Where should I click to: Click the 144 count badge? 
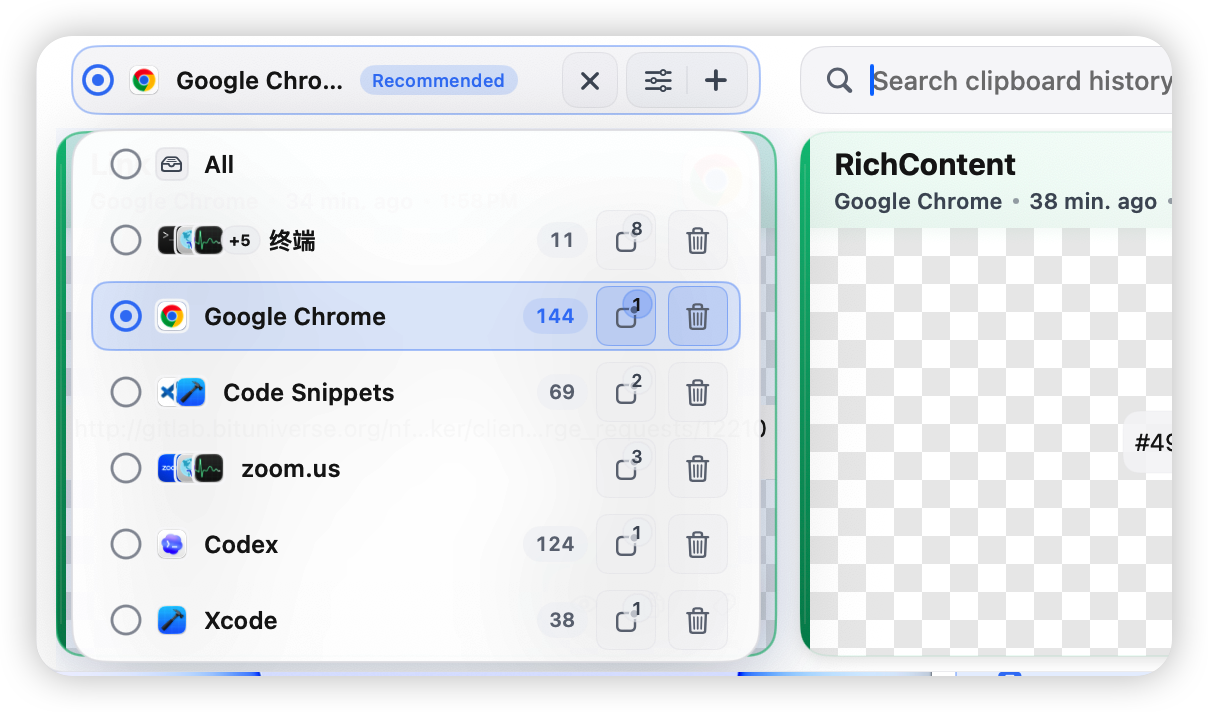pos(555,316)
